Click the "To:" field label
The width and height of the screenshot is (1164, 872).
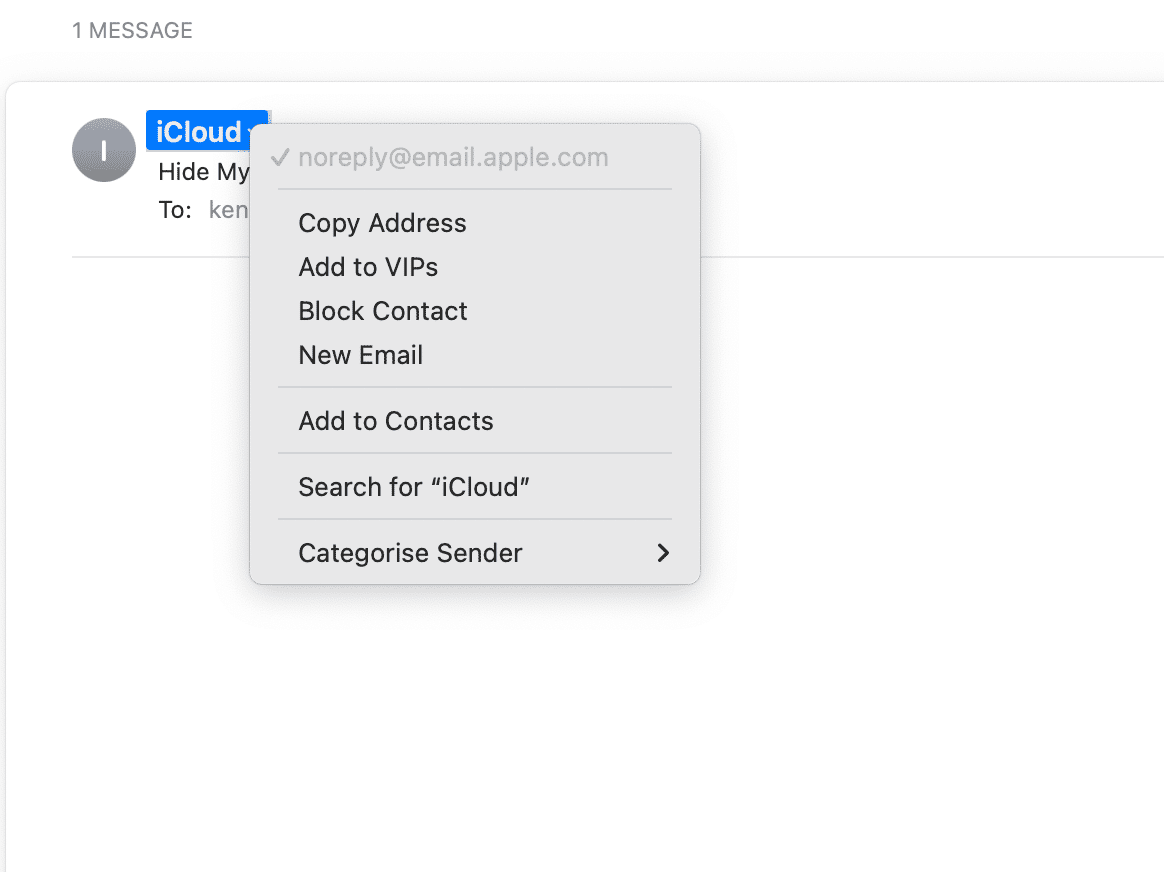(x=174, y=210)
